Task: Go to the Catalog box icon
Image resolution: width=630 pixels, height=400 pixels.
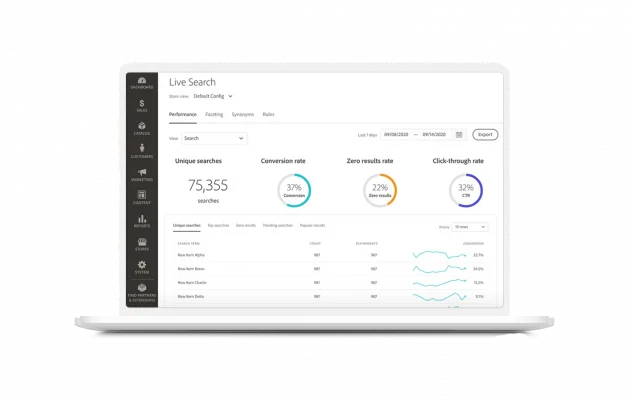Action: 142,127
